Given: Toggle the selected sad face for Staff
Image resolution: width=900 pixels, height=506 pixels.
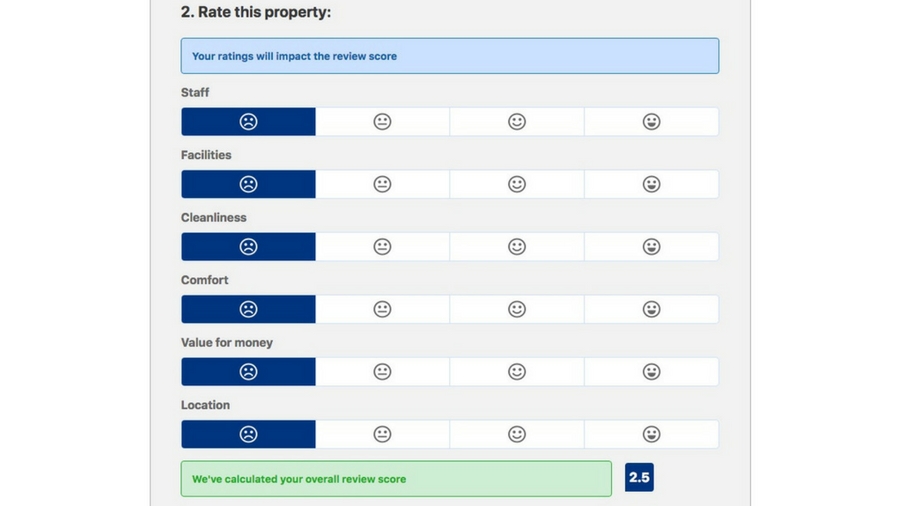Looking at the screenshot, I should click(x=248, y=122).
